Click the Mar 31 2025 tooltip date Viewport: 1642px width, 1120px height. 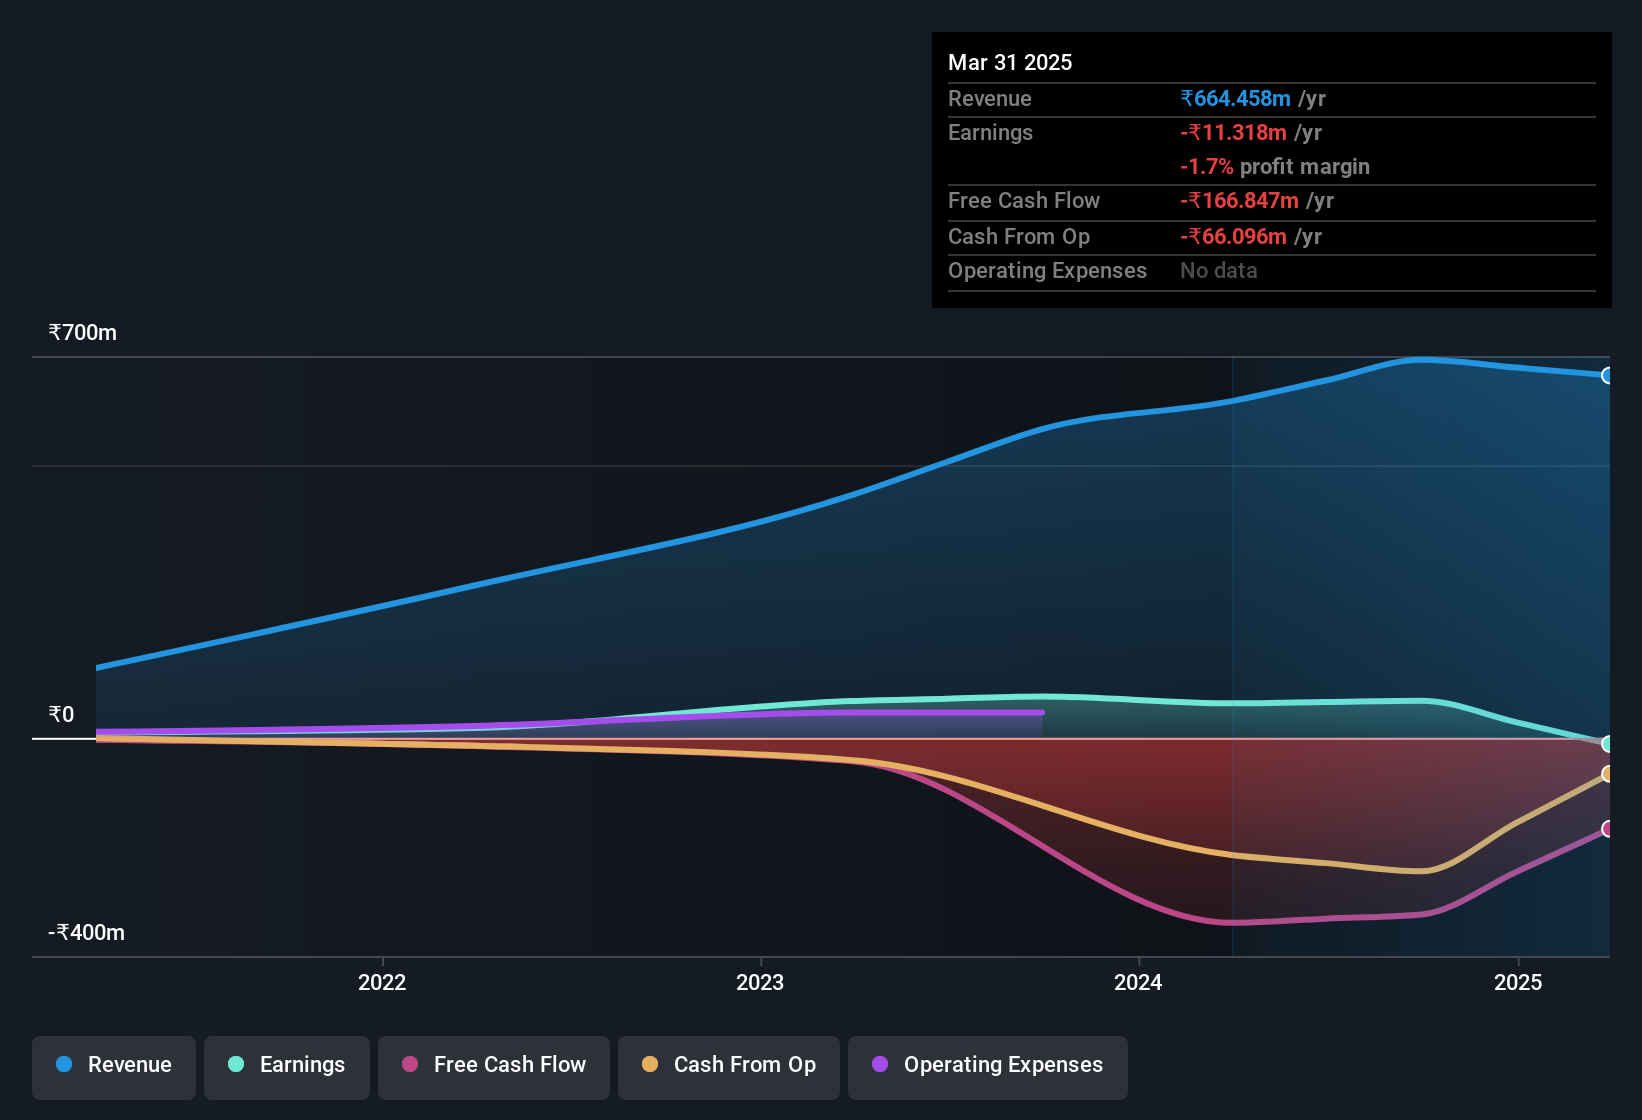(1010, 62)
